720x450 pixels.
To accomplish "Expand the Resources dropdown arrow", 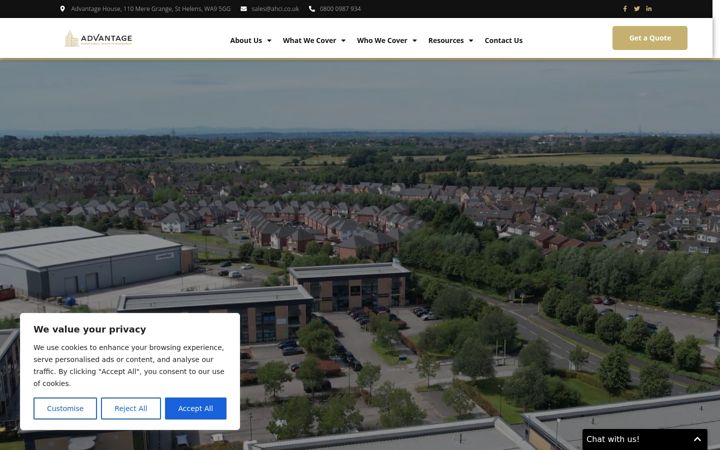I will point(471,40).
